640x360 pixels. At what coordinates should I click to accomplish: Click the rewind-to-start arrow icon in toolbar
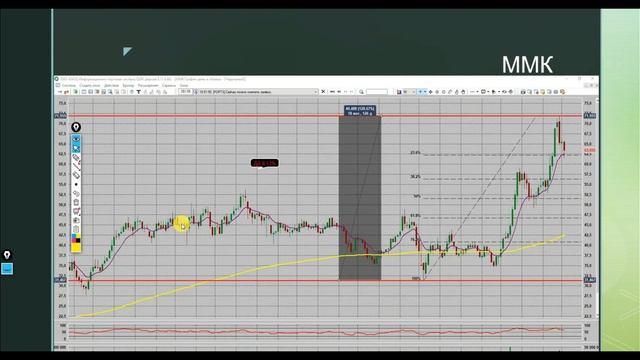332,92
